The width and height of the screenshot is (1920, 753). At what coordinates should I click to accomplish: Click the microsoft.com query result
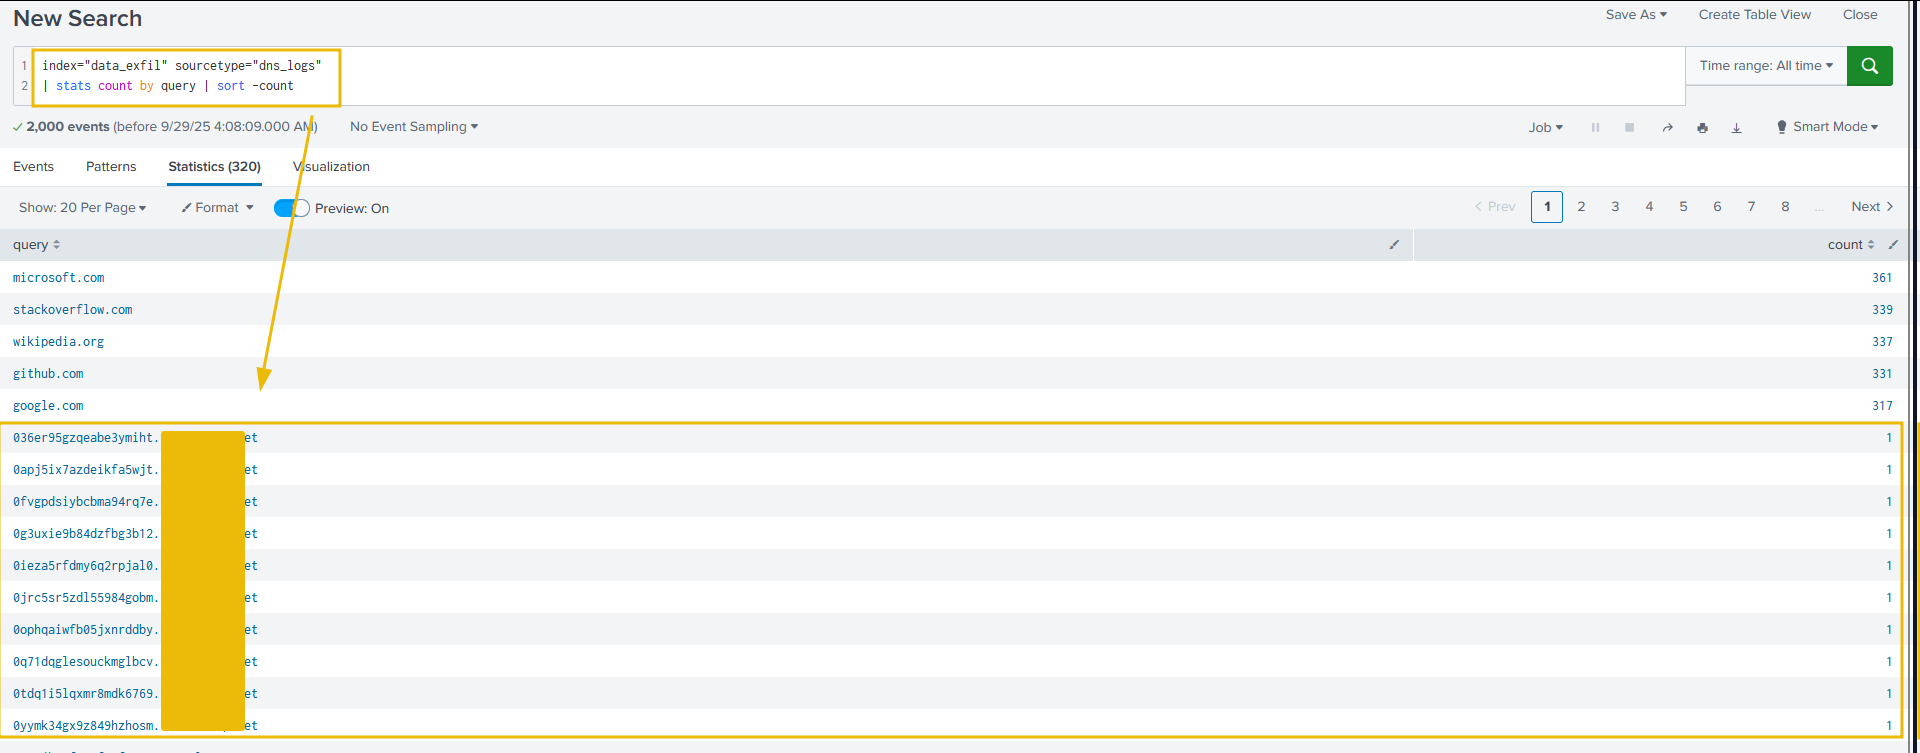(x=58, y=278)
